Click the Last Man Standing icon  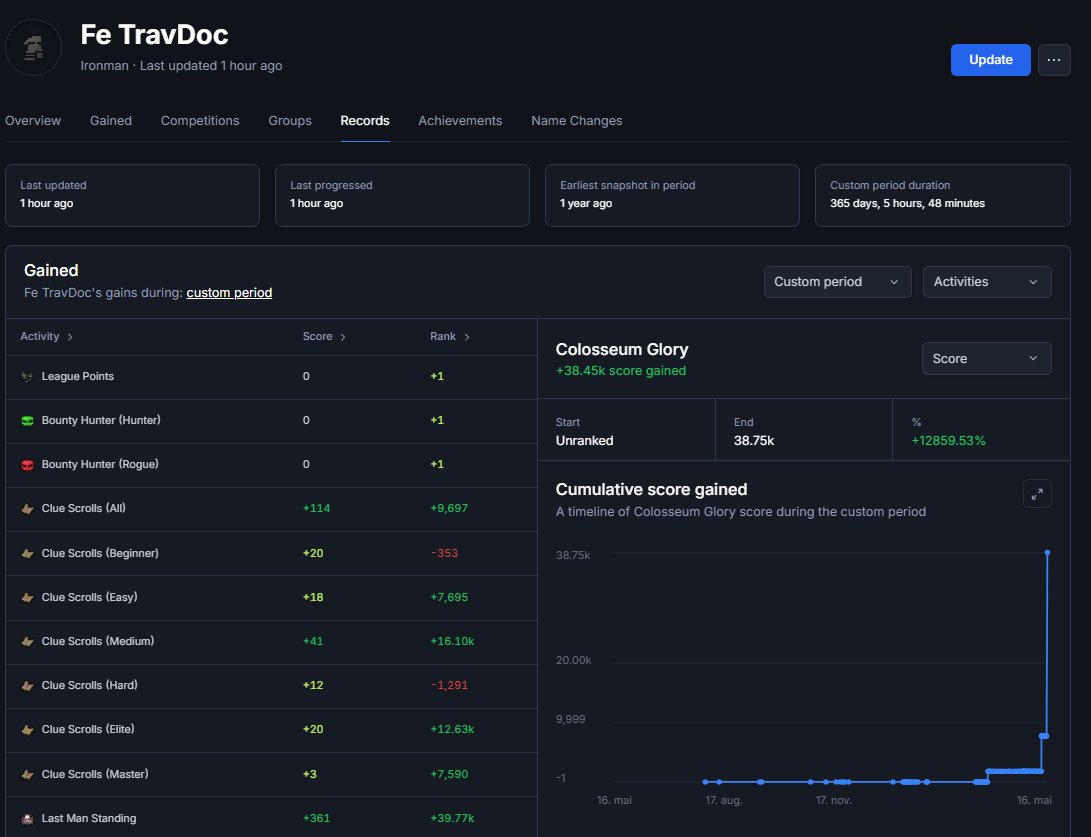27,819
